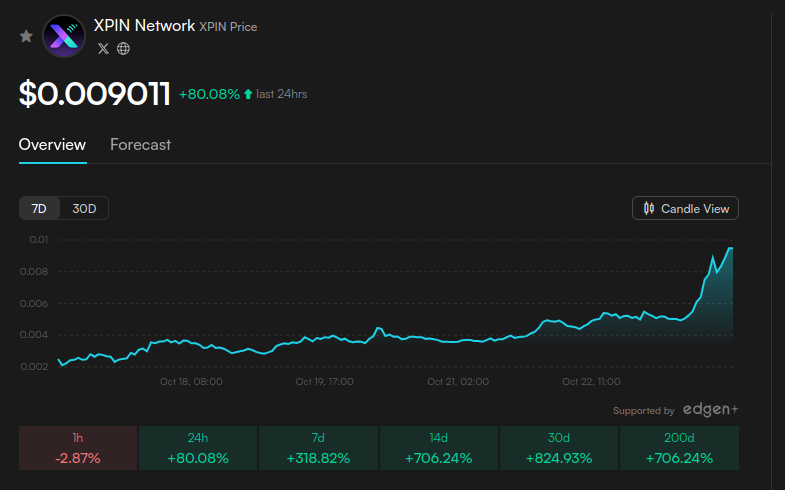Click the Oct 22, 11:00 axis label
The width and height of the screenshot is (785, 490).
pyautogui.click(x=591, y=381)
